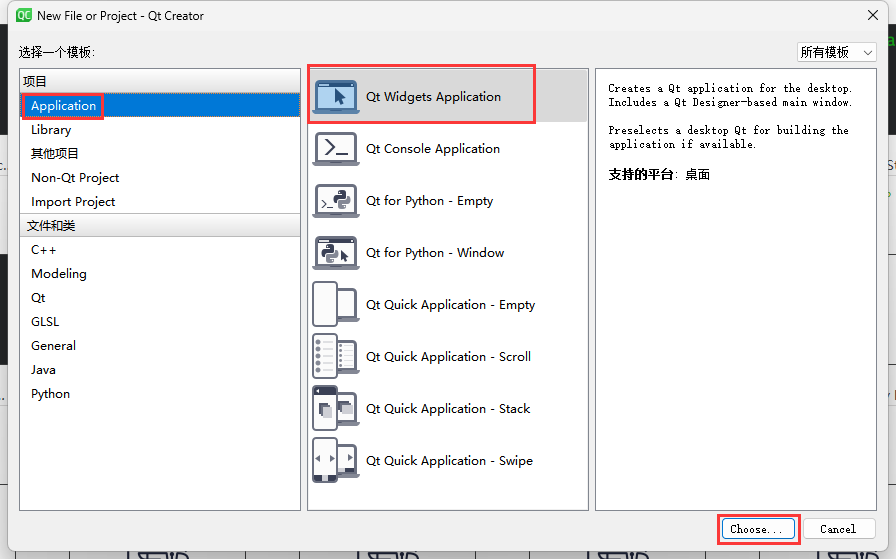Choose the Qt for Python - Window icon
Image resolution: width=896 pixels, height=559 pixels.
[x=335, y=253]
